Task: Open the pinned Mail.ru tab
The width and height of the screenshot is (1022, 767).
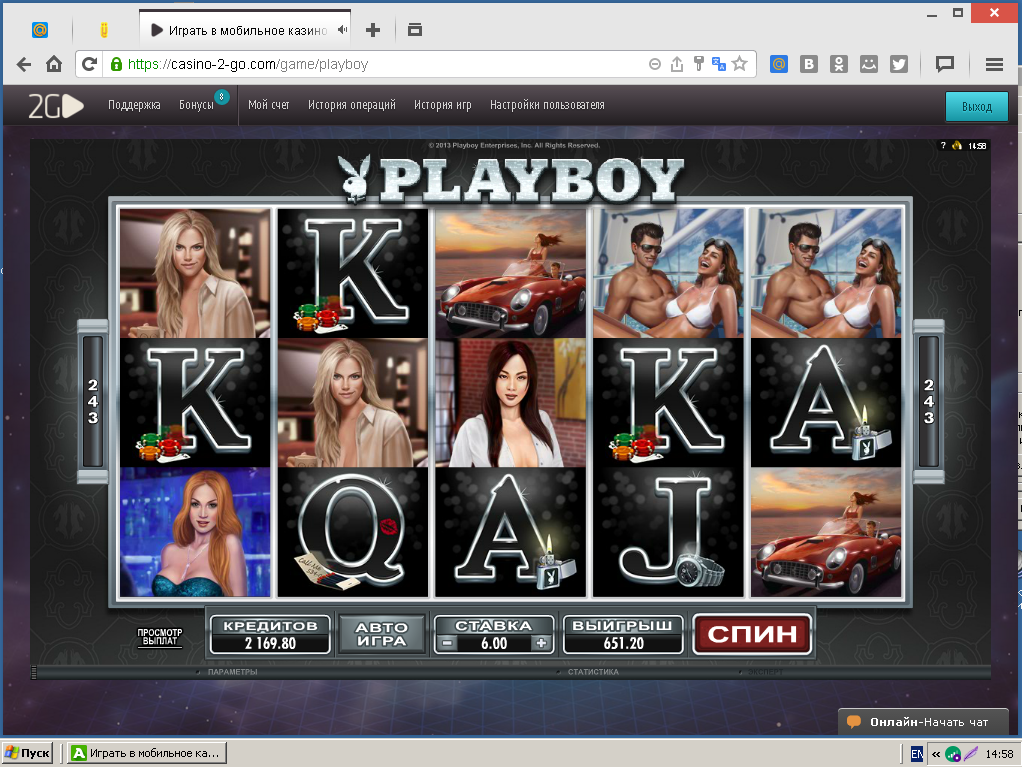Action: (40, 30)
